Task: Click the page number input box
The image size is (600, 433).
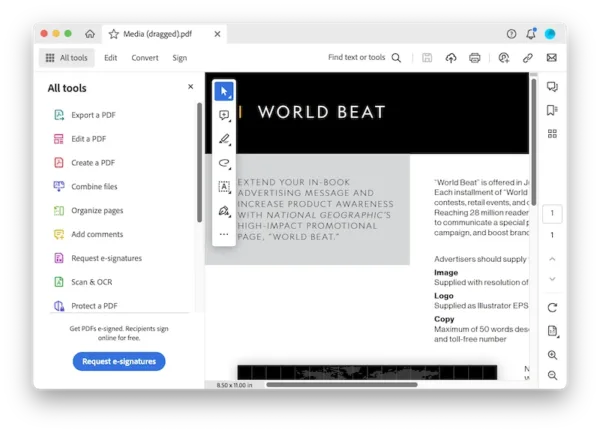Action: click(552, 213)
